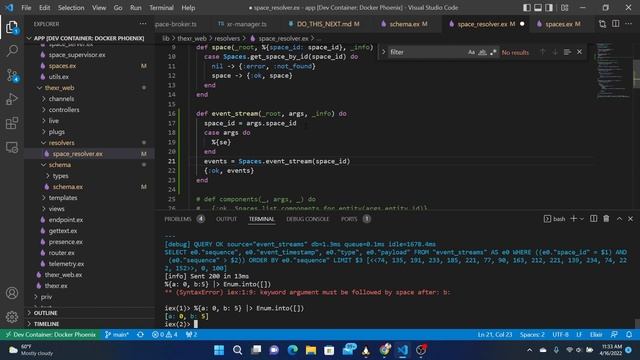640x360 pixels.
Task: Switch to the Output panel tab
Action: (227, 219)
